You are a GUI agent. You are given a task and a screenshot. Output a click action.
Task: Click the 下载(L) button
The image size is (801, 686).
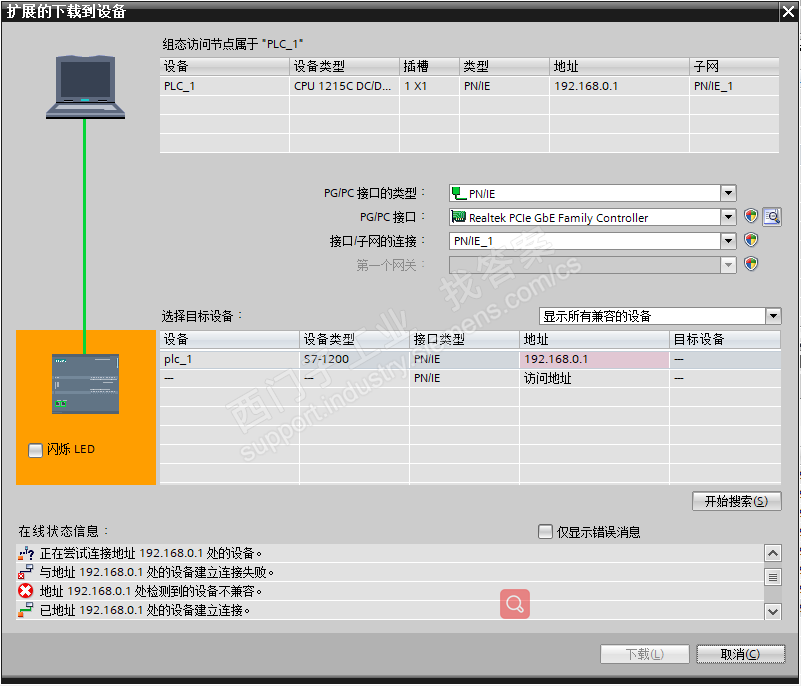(645, 654)
